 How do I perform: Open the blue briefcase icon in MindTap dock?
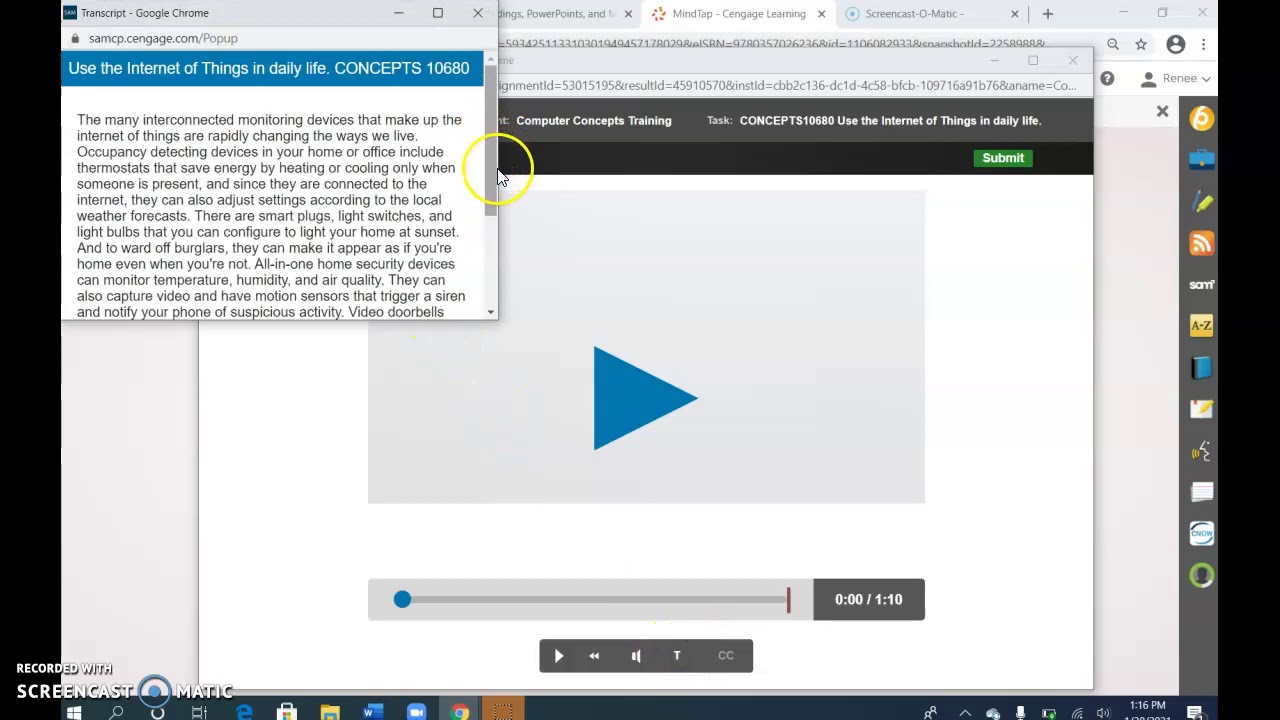click(1201, 159)
